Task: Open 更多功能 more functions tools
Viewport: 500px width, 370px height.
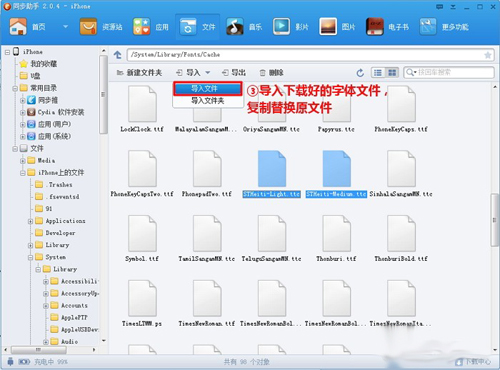Action: [x=428, y=27]
